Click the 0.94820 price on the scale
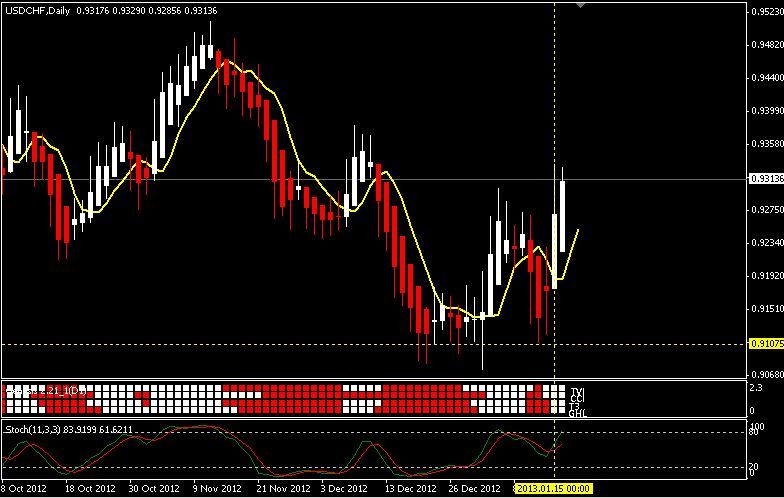 [x=765, y=45]
